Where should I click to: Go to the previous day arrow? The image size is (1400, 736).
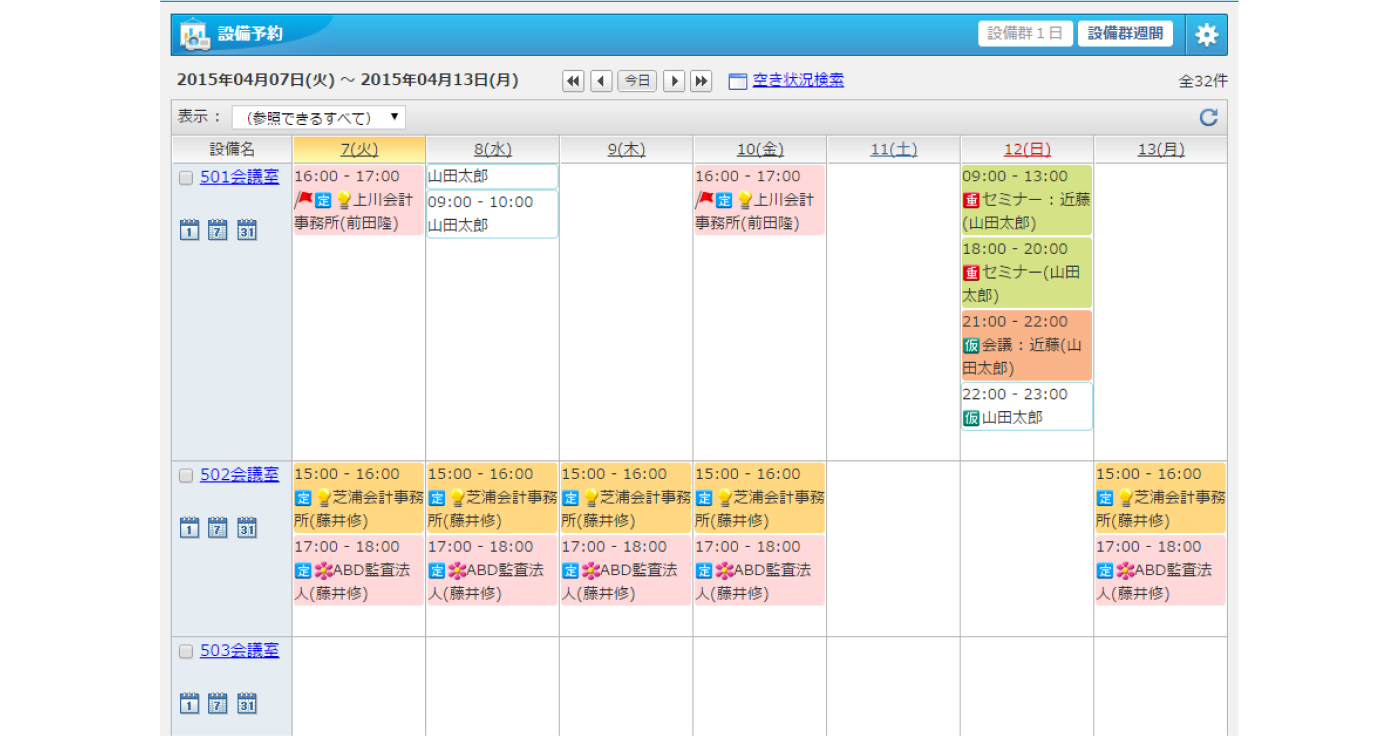click(601, 82)
